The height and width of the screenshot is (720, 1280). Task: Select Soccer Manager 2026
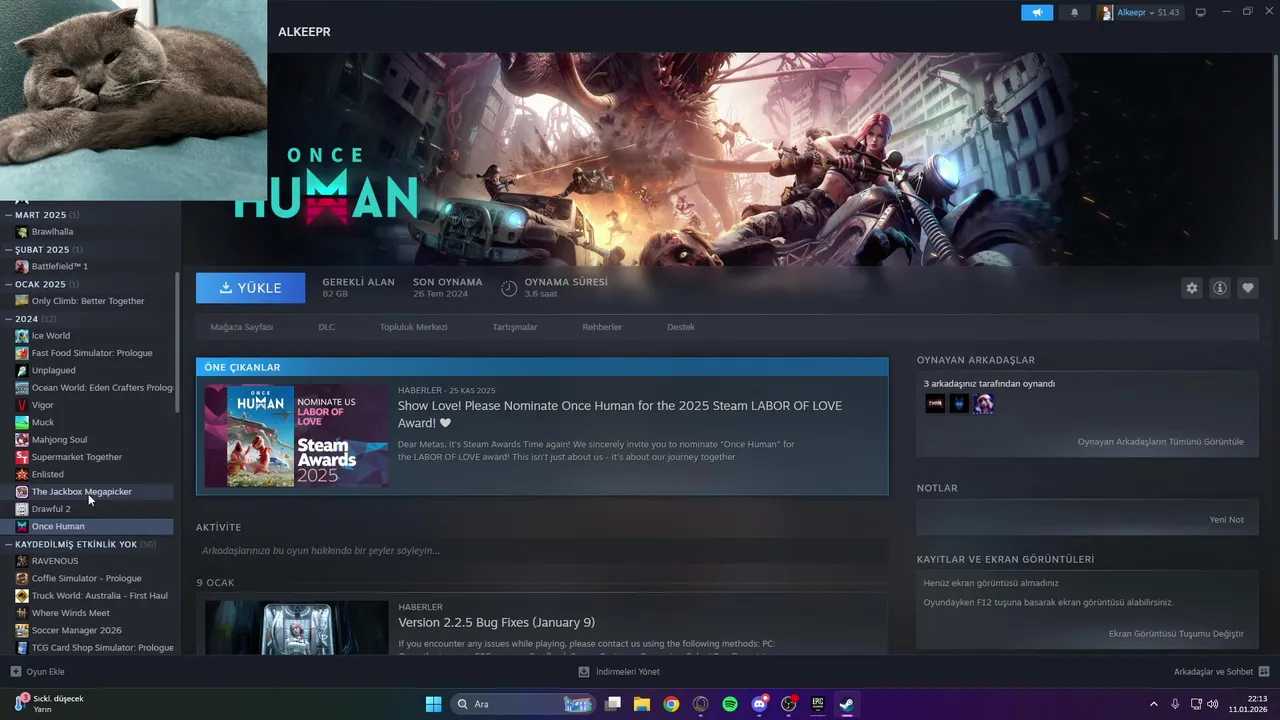tap(87, 630)
